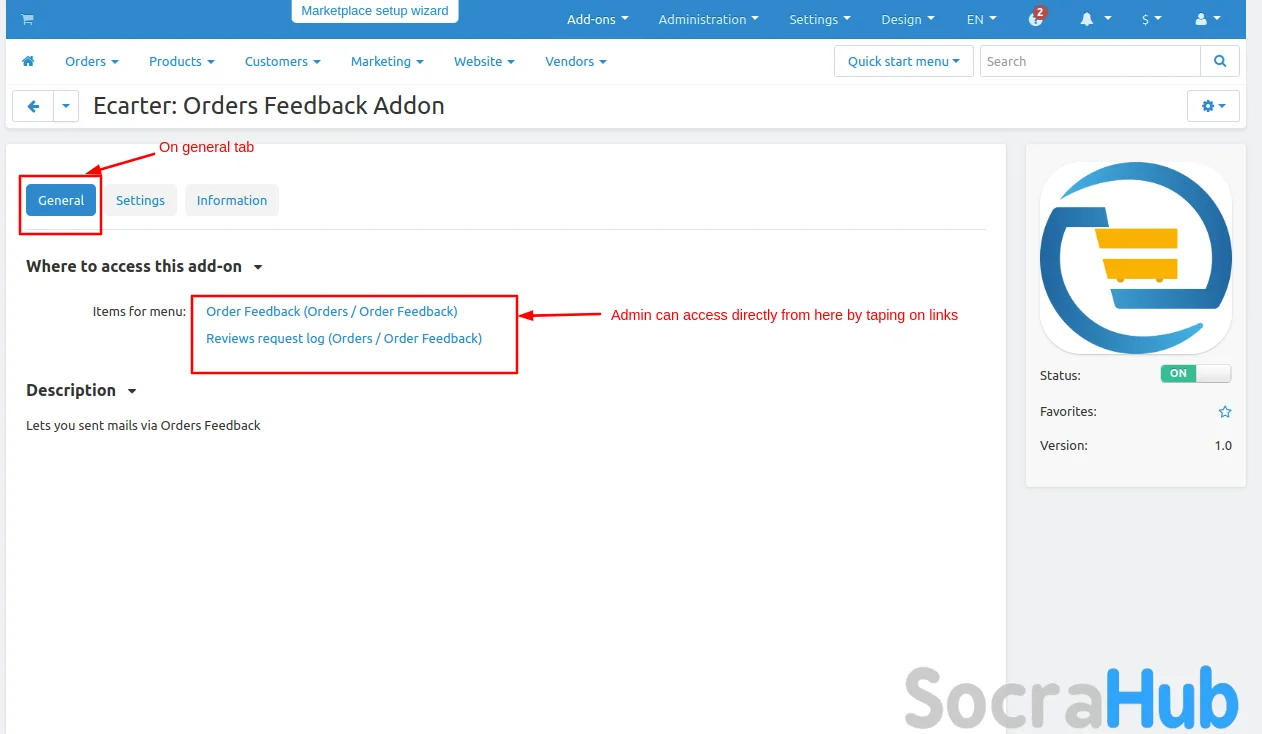Focus the Search input field

click(x=1090, y=61)
